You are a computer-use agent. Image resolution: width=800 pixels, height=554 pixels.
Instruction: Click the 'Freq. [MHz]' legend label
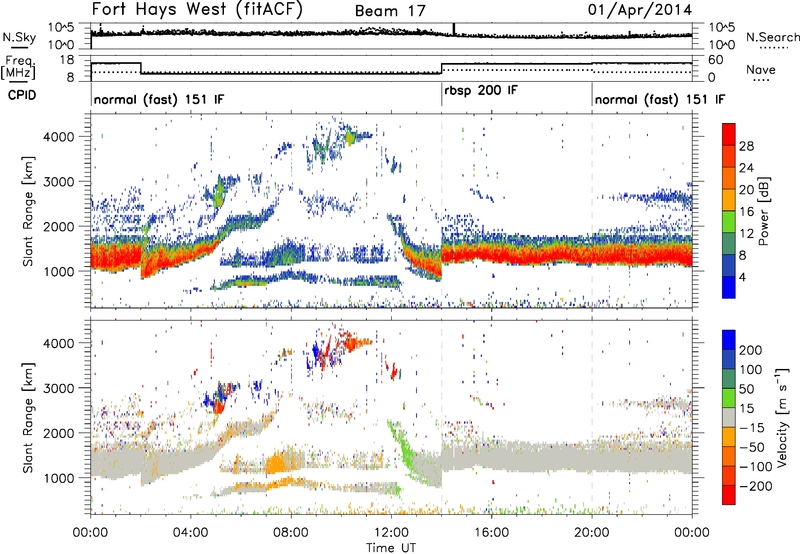(x=18, y=68)
